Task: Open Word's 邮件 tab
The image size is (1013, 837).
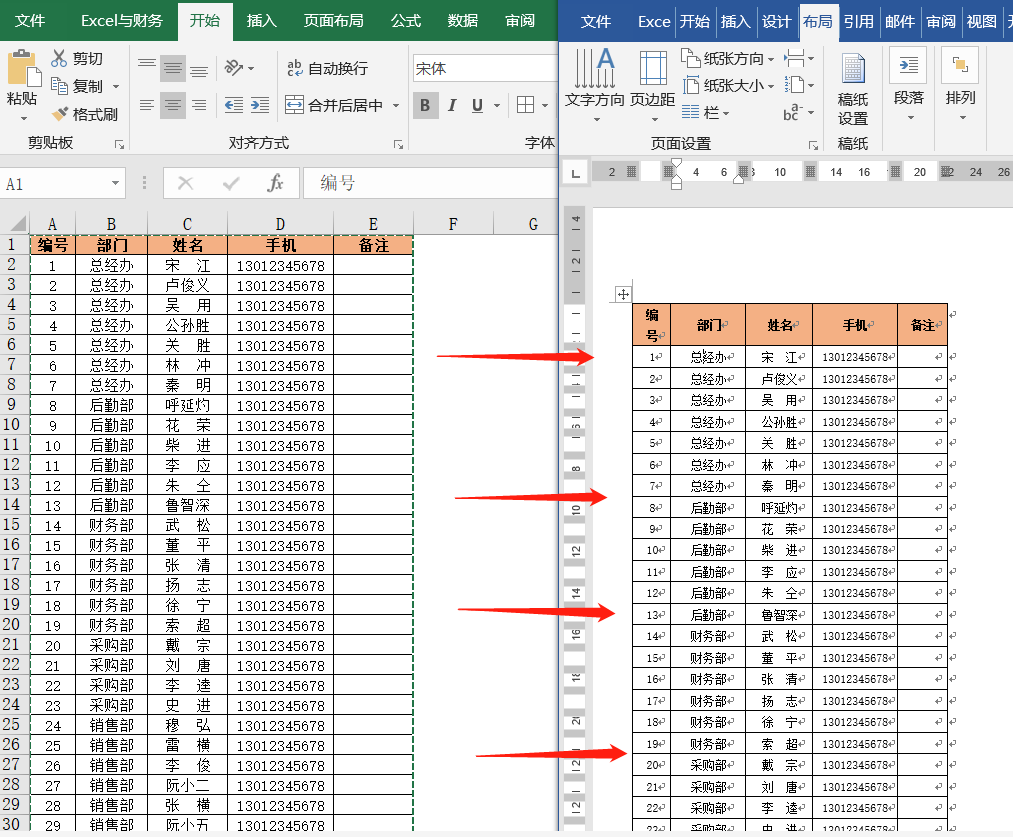Action: pyautogui.click(x=900, y=21)
